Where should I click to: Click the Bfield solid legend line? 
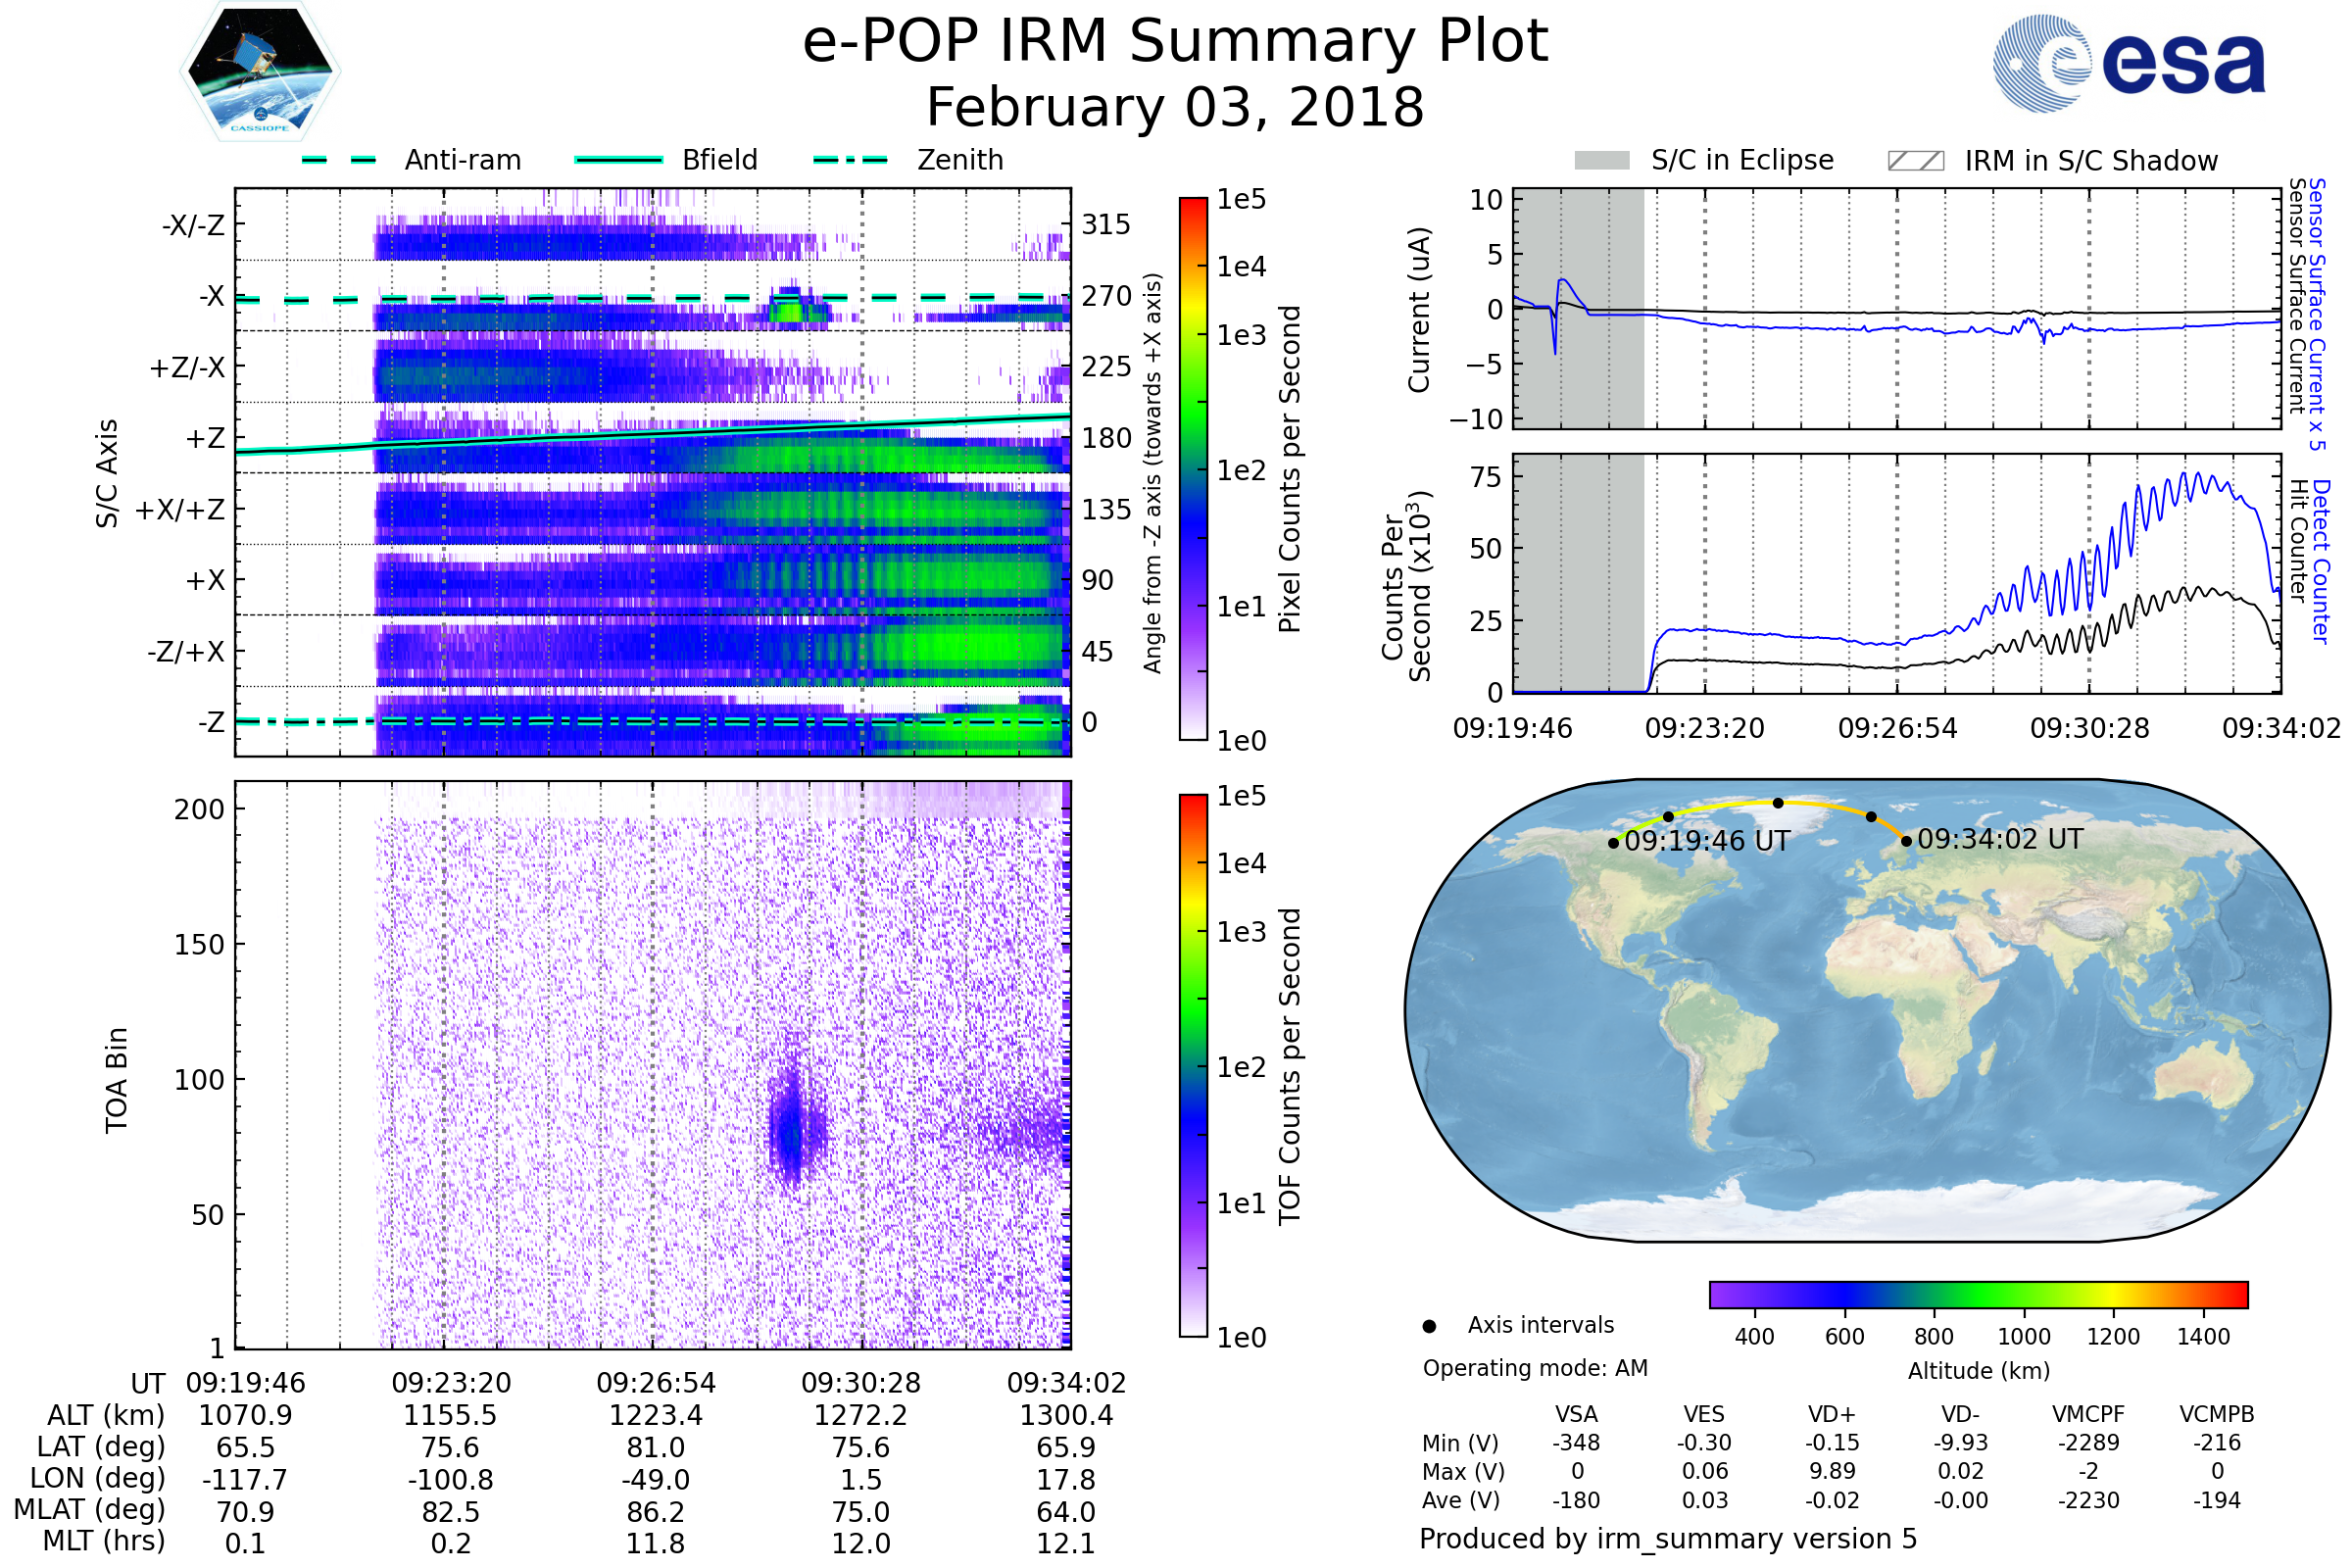point(618,160)
